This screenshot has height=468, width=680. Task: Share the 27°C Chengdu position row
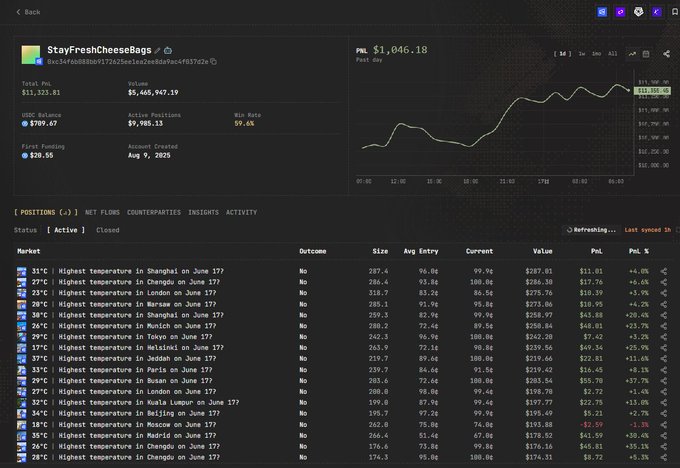[664, 282]
